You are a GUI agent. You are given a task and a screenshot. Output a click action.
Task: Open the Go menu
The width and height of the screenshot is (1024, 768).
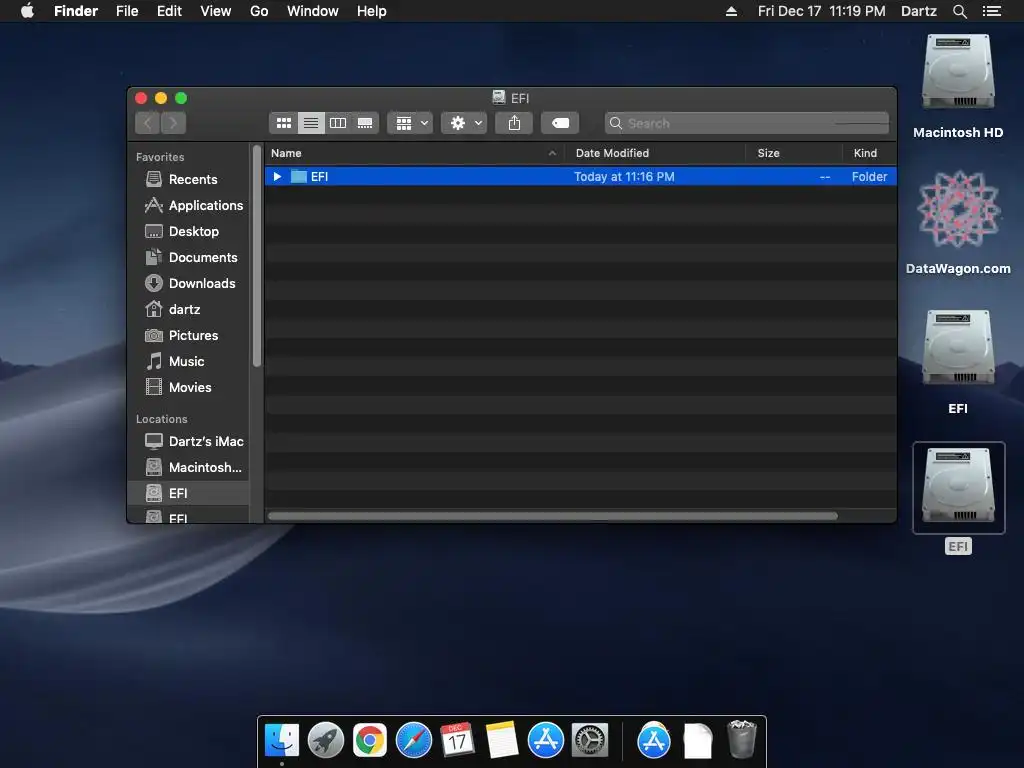pyautogui.click(x=259, y=11)
